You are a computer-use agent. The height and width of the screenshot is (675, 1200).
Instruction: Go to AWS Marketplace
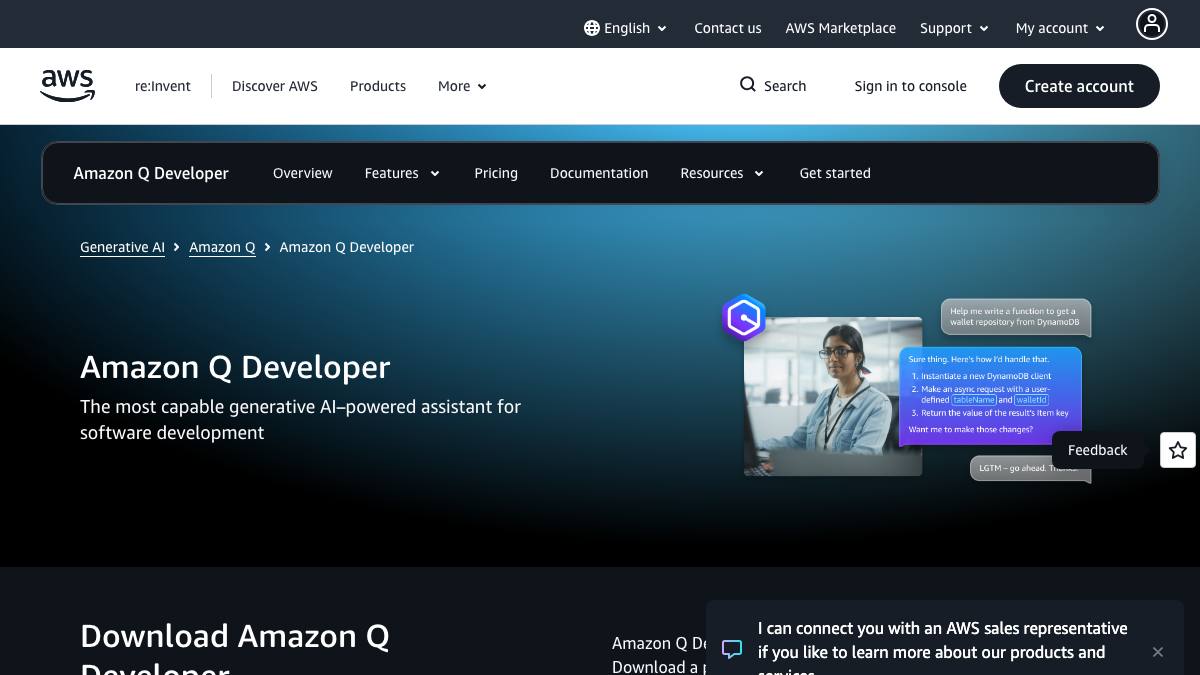point(841,28)
